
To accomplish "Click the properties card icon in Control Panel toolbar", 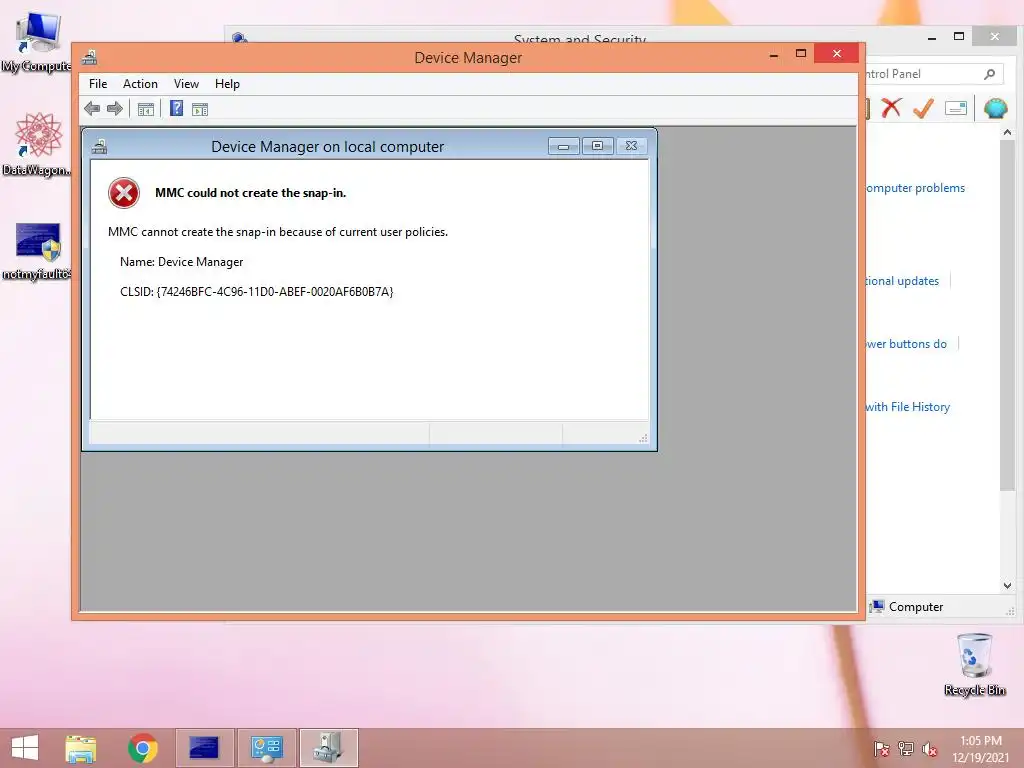I will [x=955, y=108].
